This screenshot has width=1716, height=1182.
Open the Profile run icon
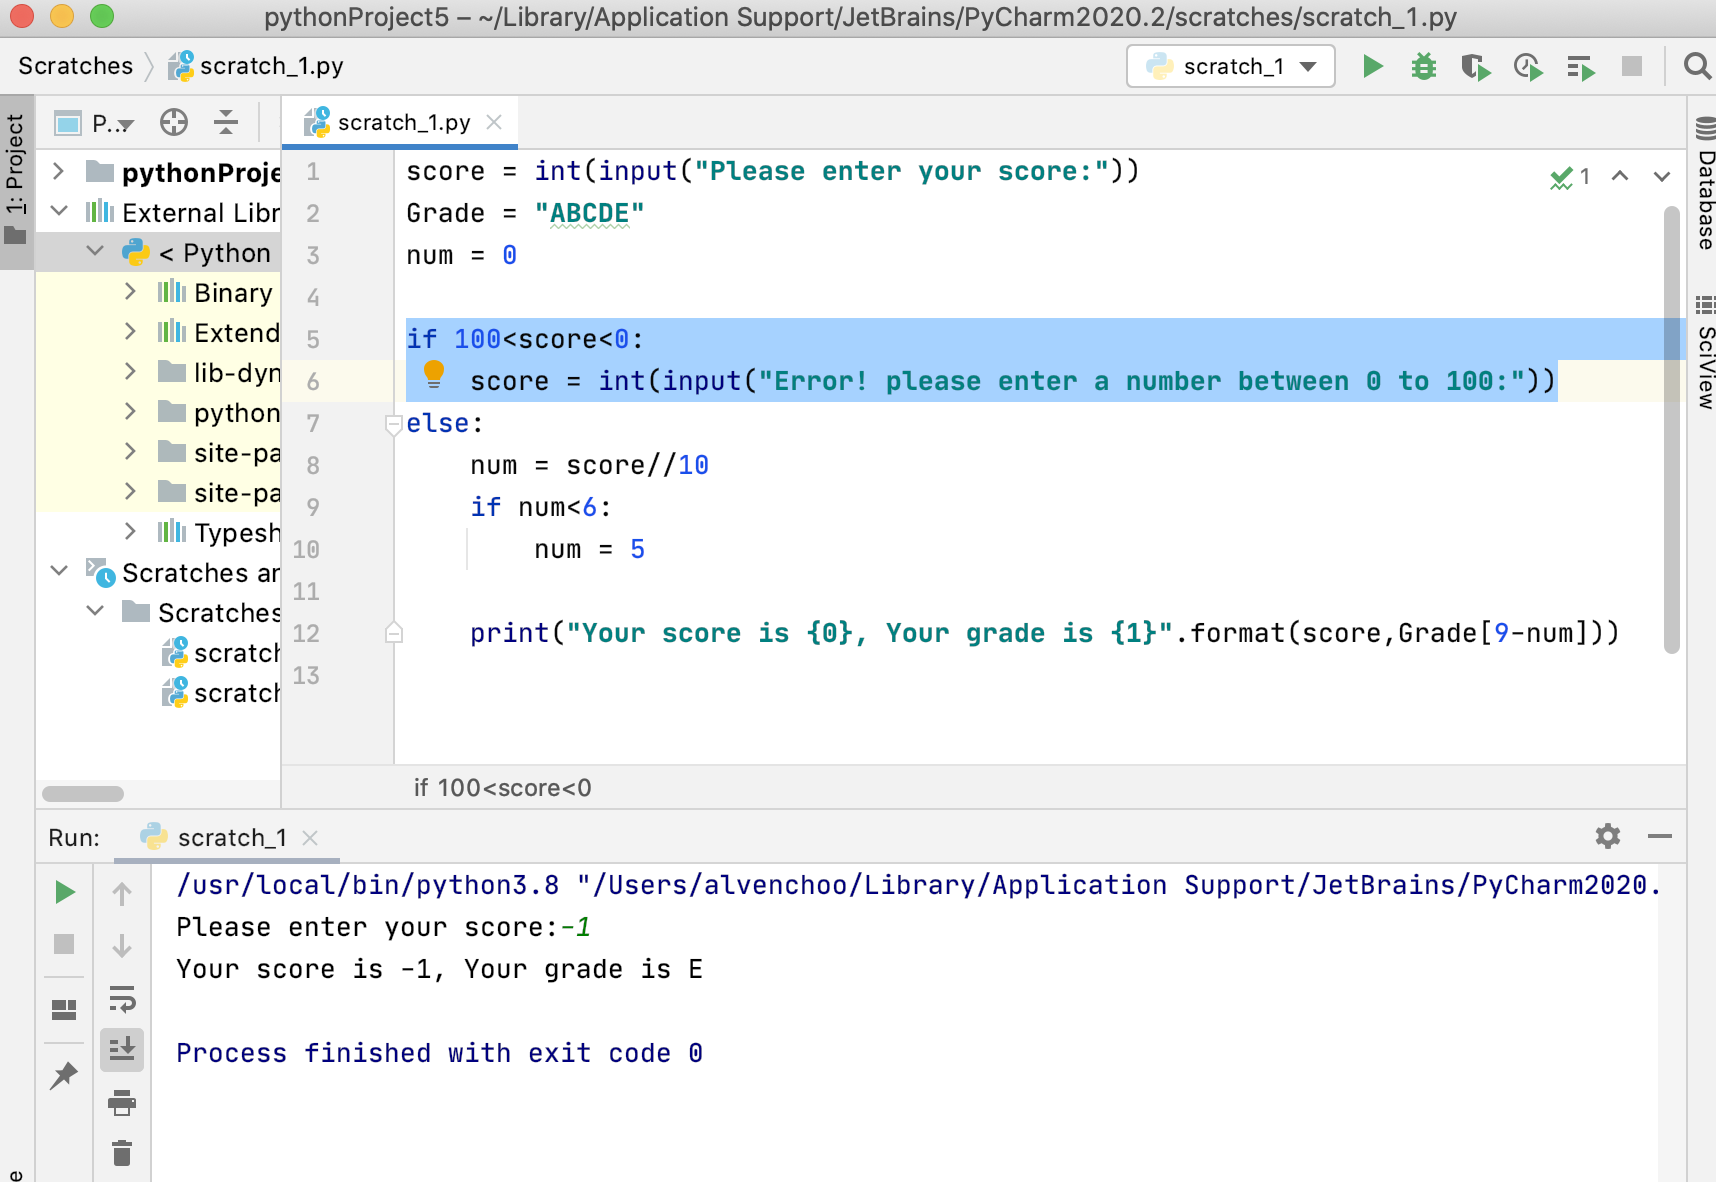point(1528,66)
